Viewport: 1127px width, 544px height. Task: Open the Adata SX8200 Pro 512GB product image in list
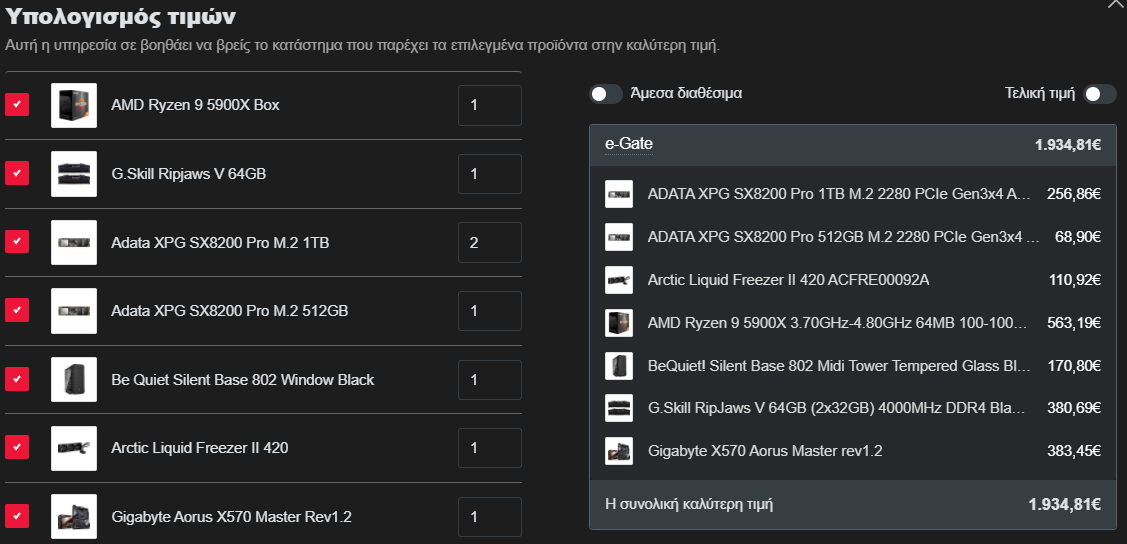[x=74, y=310]
